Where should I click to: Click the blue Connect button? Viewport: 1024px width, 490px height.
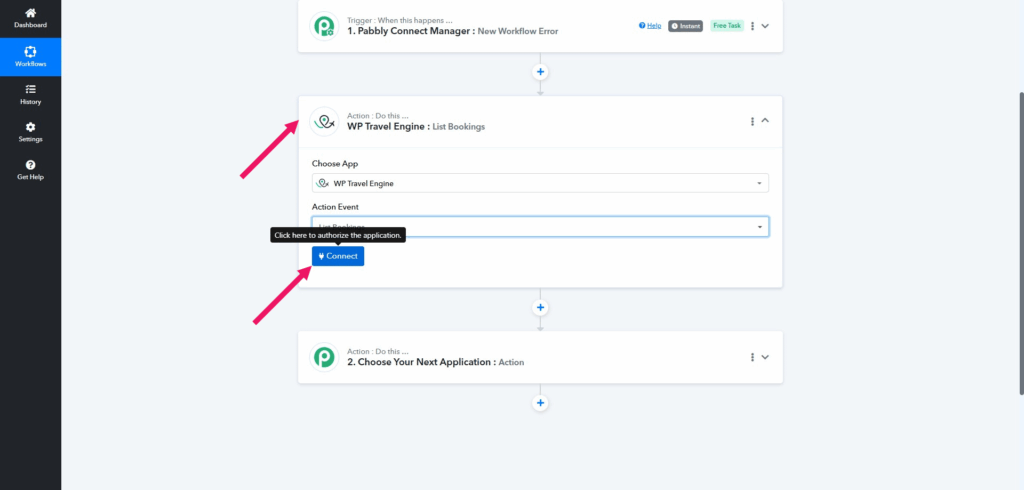click(x=338, y=256)
